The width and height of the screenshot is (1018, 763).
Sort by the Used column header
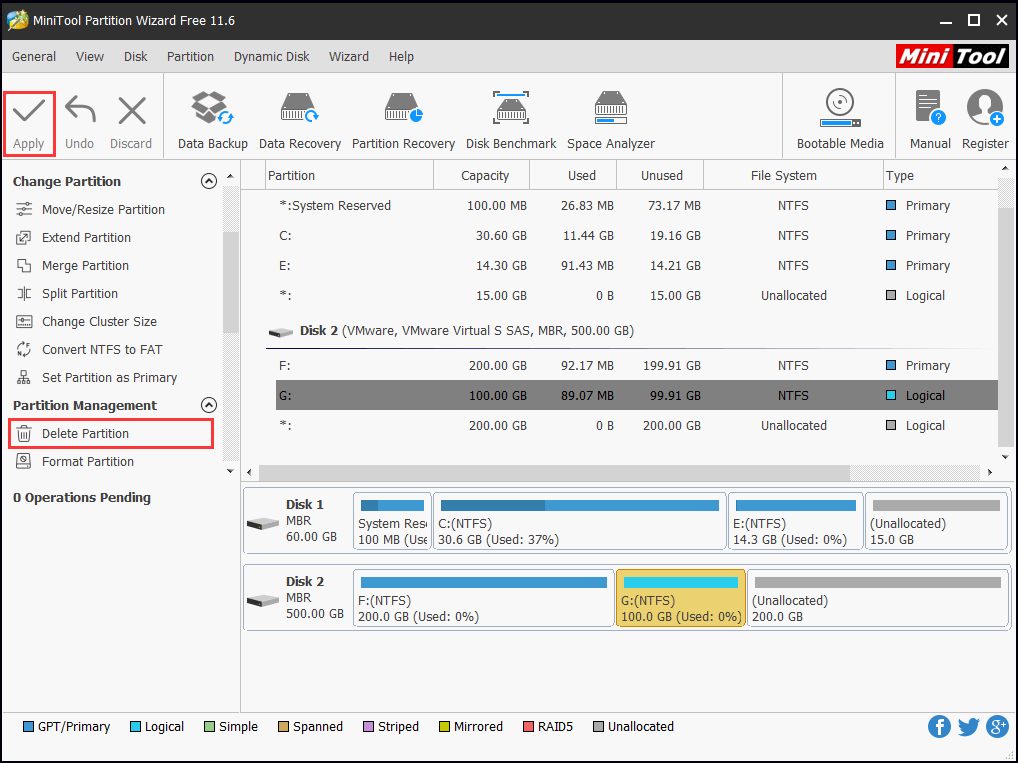point(573,175)
